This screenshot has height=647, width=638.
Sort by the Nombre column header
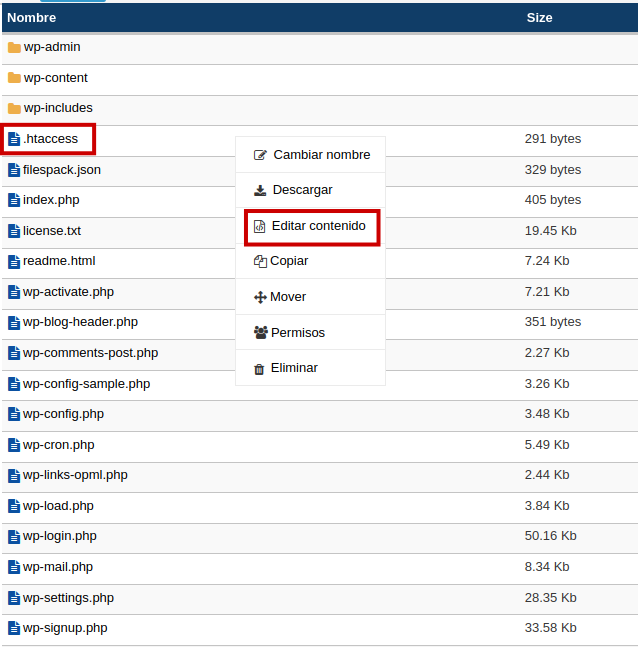32,18
